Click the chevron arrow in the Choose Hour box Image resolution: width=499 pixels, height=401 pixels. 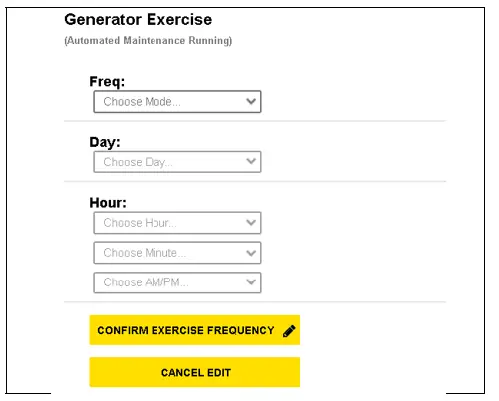(251, 222)
